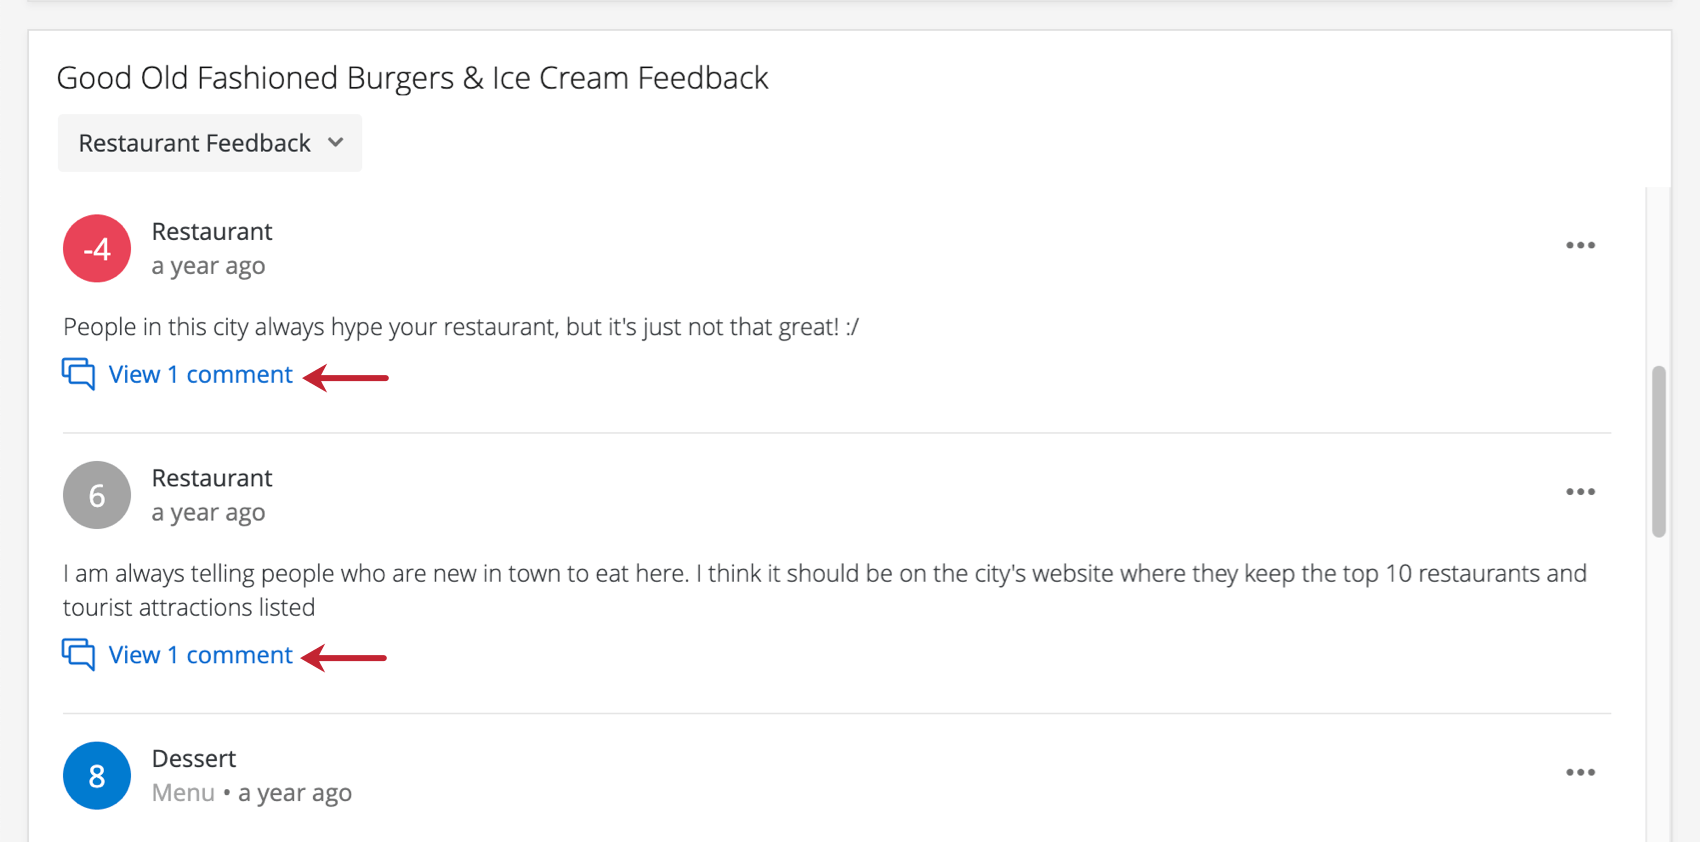The image size is (1700, 842).
Task: Click the comment bubble icon on the second post
Action: click(x=78, y=654)
